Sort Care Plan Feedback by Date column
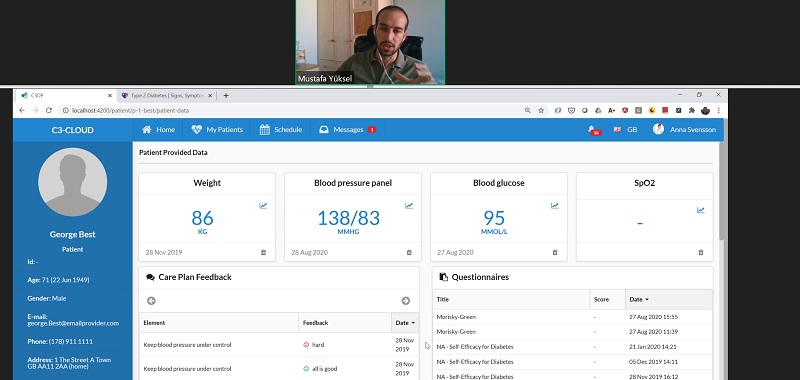The width and height of the screenshot is (800, 380). [405, 323]
